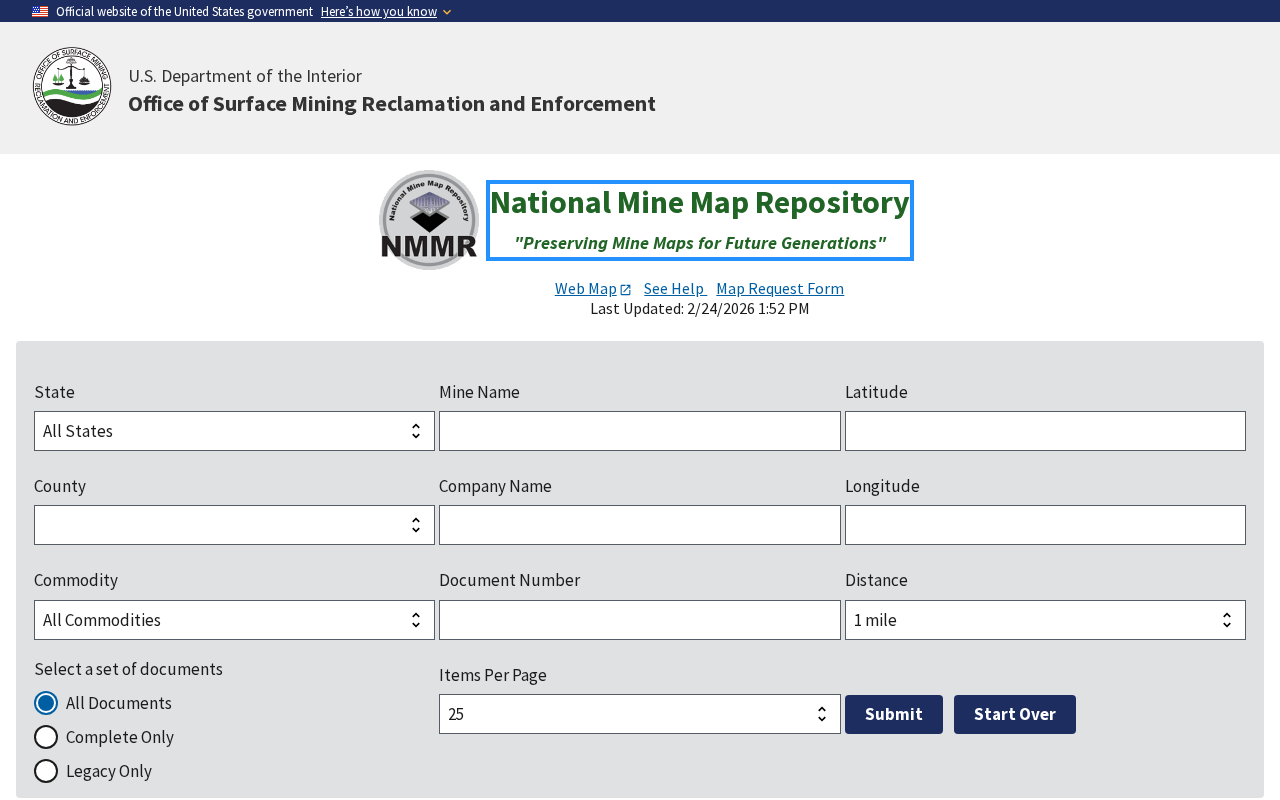Click into the Latitude input box
This screenshot has width=1280, height=800.
point(1045,431)
